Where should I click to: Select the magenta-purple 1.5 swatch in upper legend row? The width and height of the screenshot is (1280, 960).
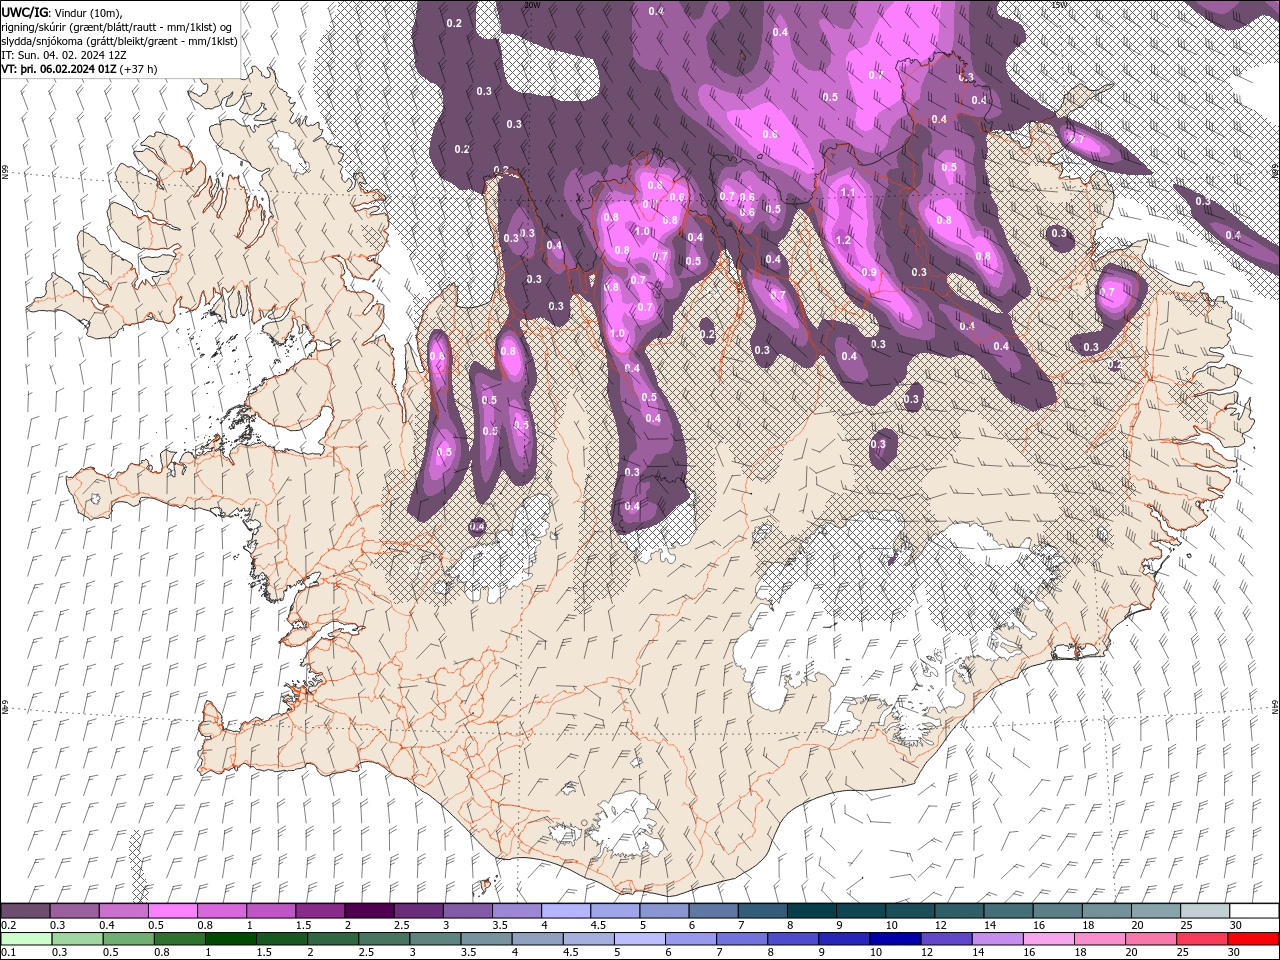pyautogui.click(x=320, y=910)
